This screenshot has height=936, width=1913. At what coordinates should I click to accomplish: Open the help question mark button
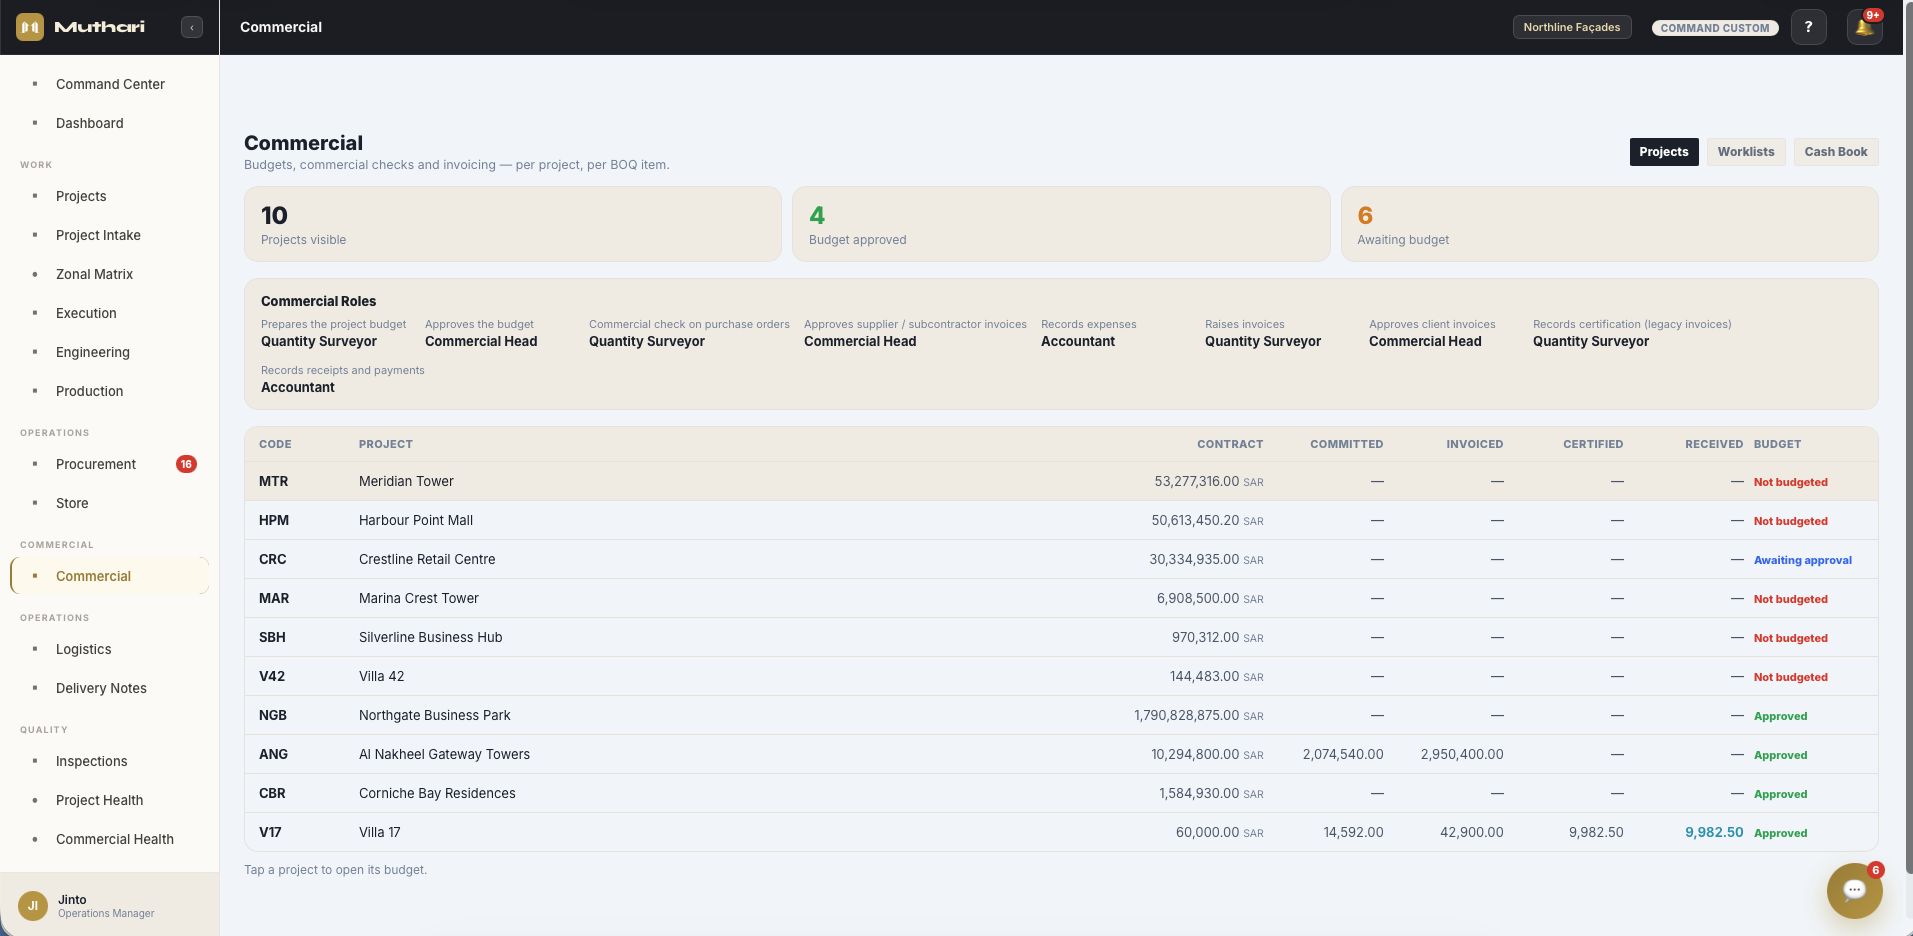[x=1808, y=27]
